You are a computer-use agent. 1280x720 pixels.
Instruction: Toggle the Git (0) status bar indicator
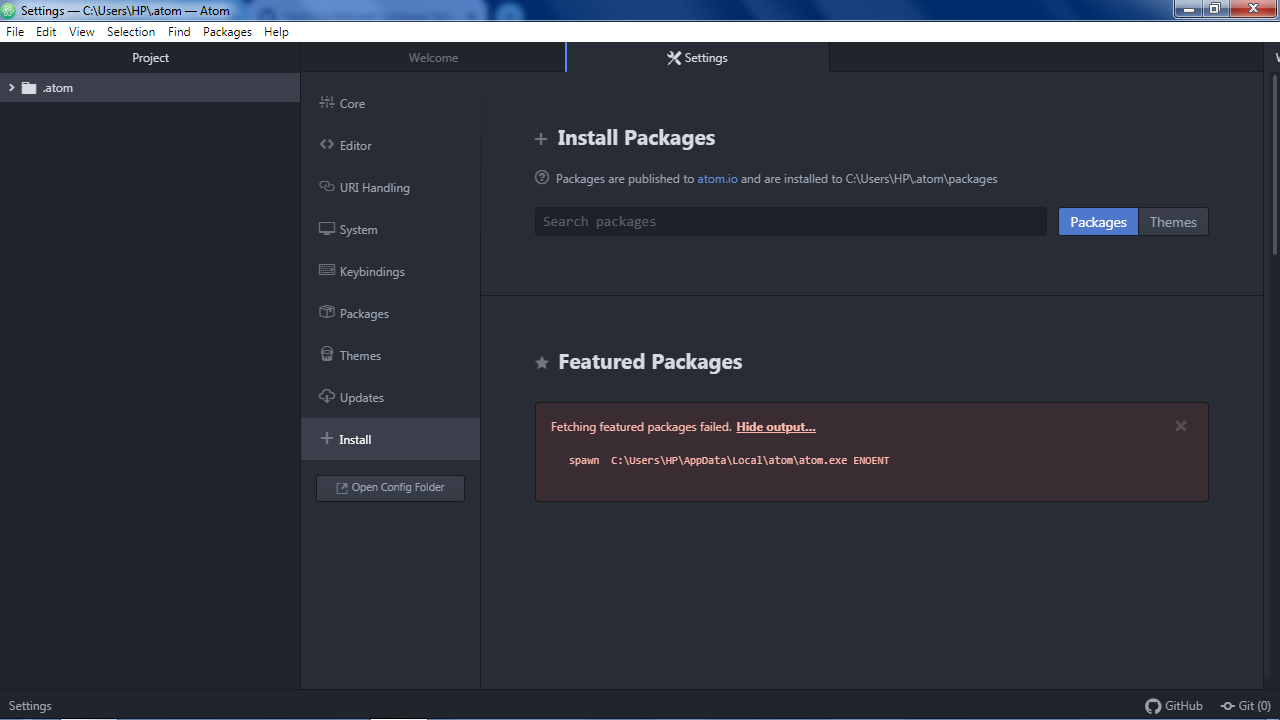coord(1245,705)
